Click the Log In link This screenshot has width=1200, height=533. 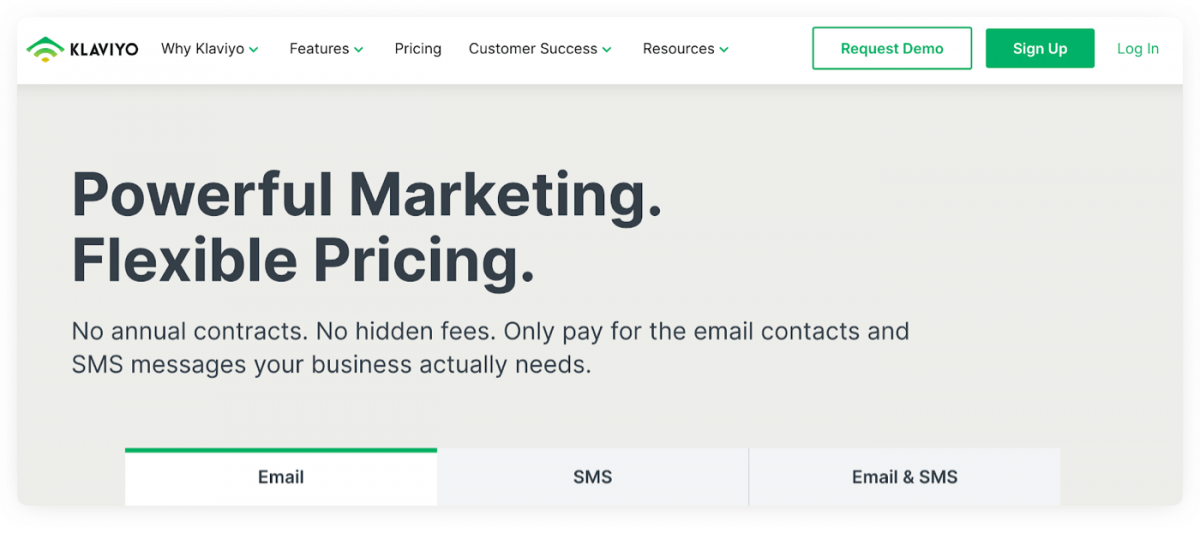tap(1138, 49)
